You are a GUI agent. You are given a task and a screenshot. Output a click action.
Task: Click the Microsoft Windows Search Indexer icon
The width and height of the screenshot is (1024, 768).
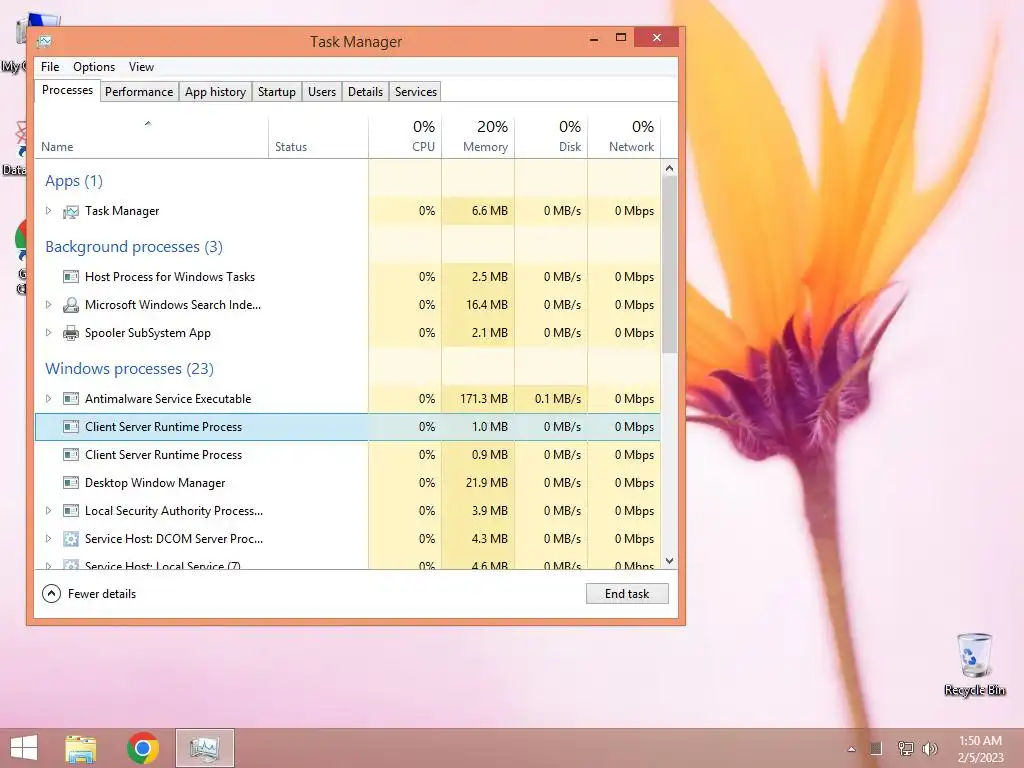click(71, 305)
